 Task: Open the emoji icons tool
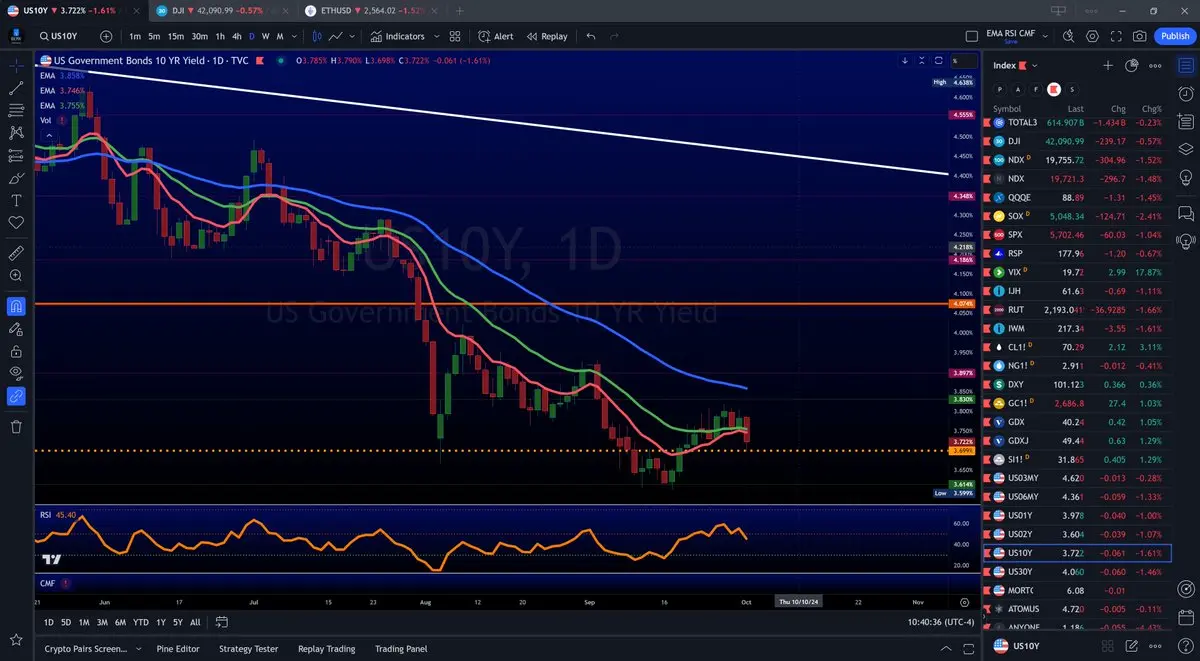pyautogui.click(x=16, y=223)
